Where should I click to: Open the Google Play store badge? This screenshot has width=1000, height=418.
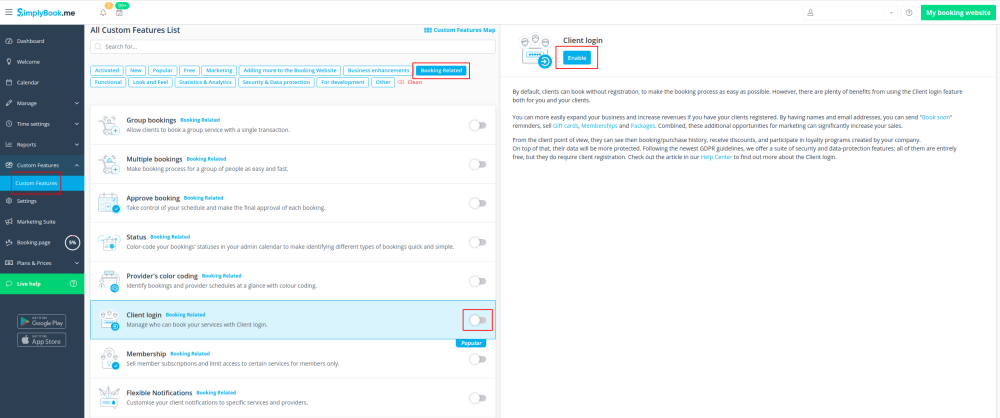click(42, 321)
